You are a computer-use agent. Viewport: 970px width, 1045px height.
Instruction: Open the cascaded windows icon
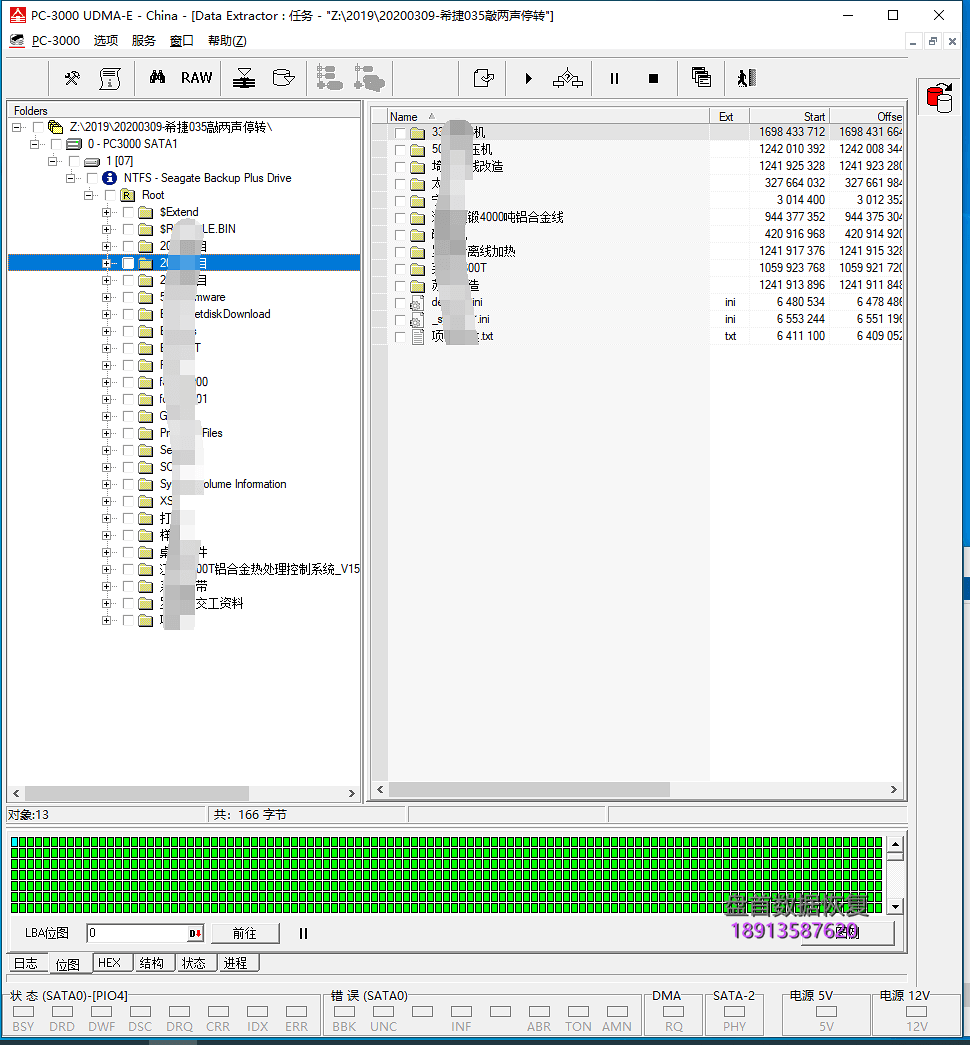point(701,77)
